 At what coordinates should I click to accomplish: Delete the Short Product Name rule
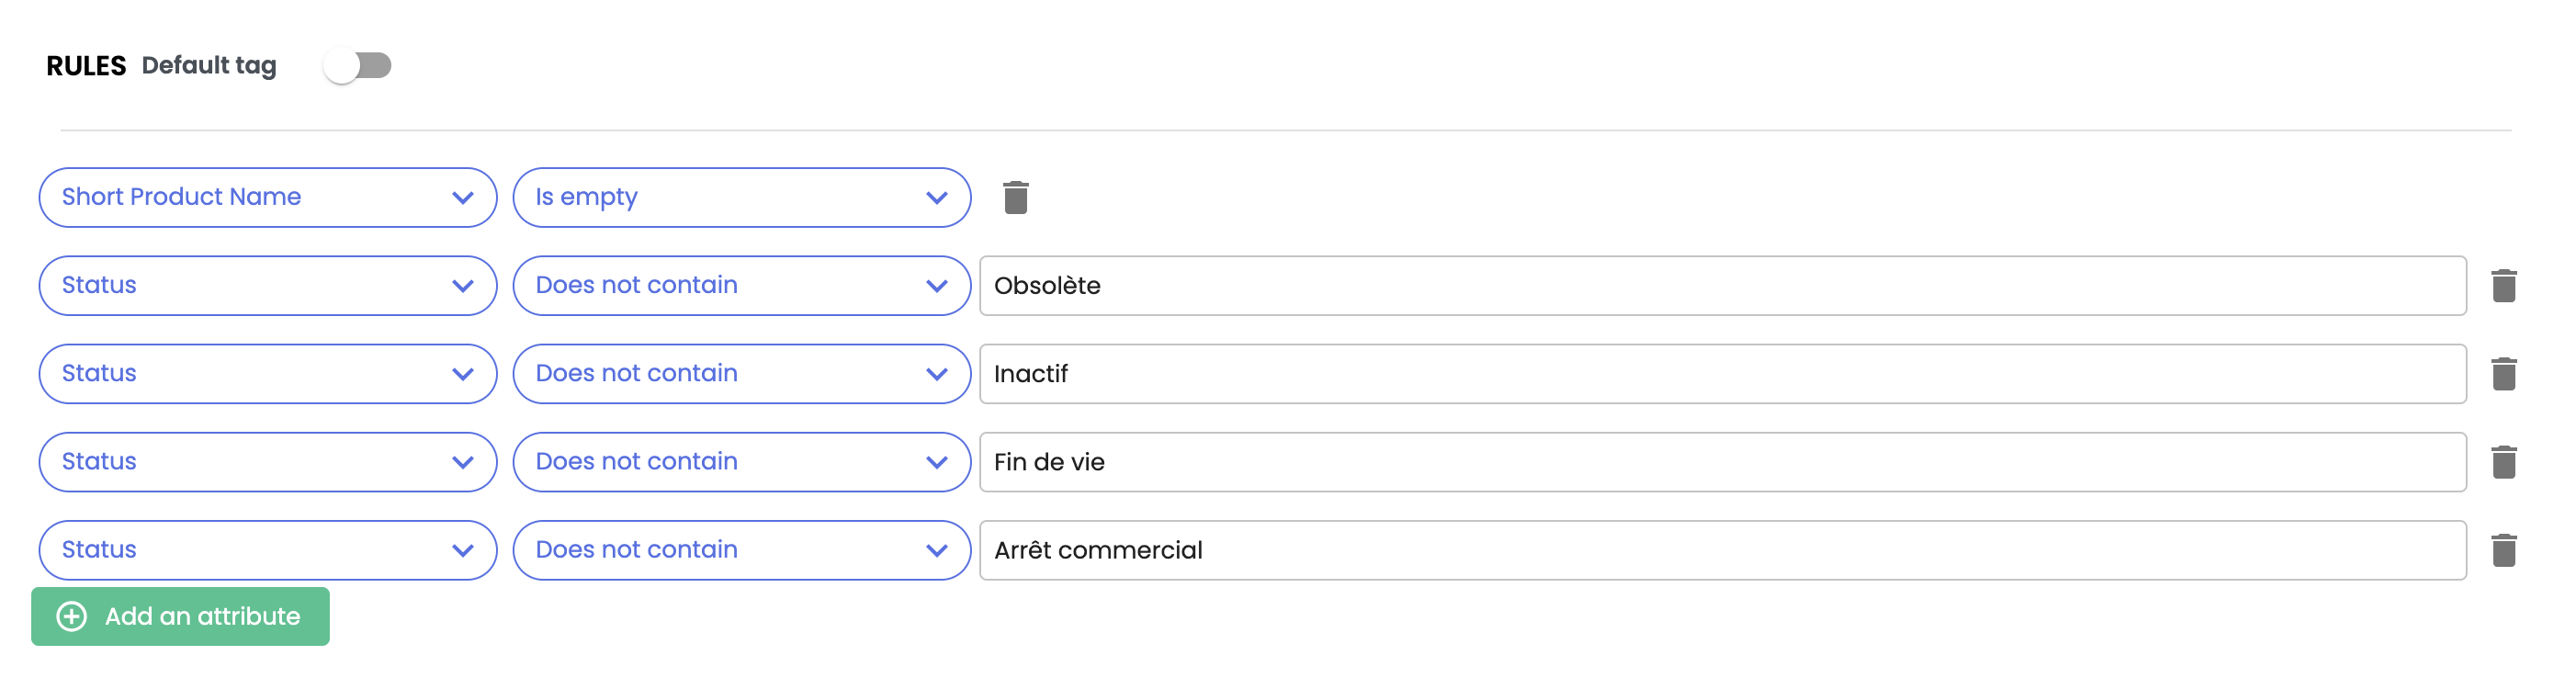coord(1015,197)
